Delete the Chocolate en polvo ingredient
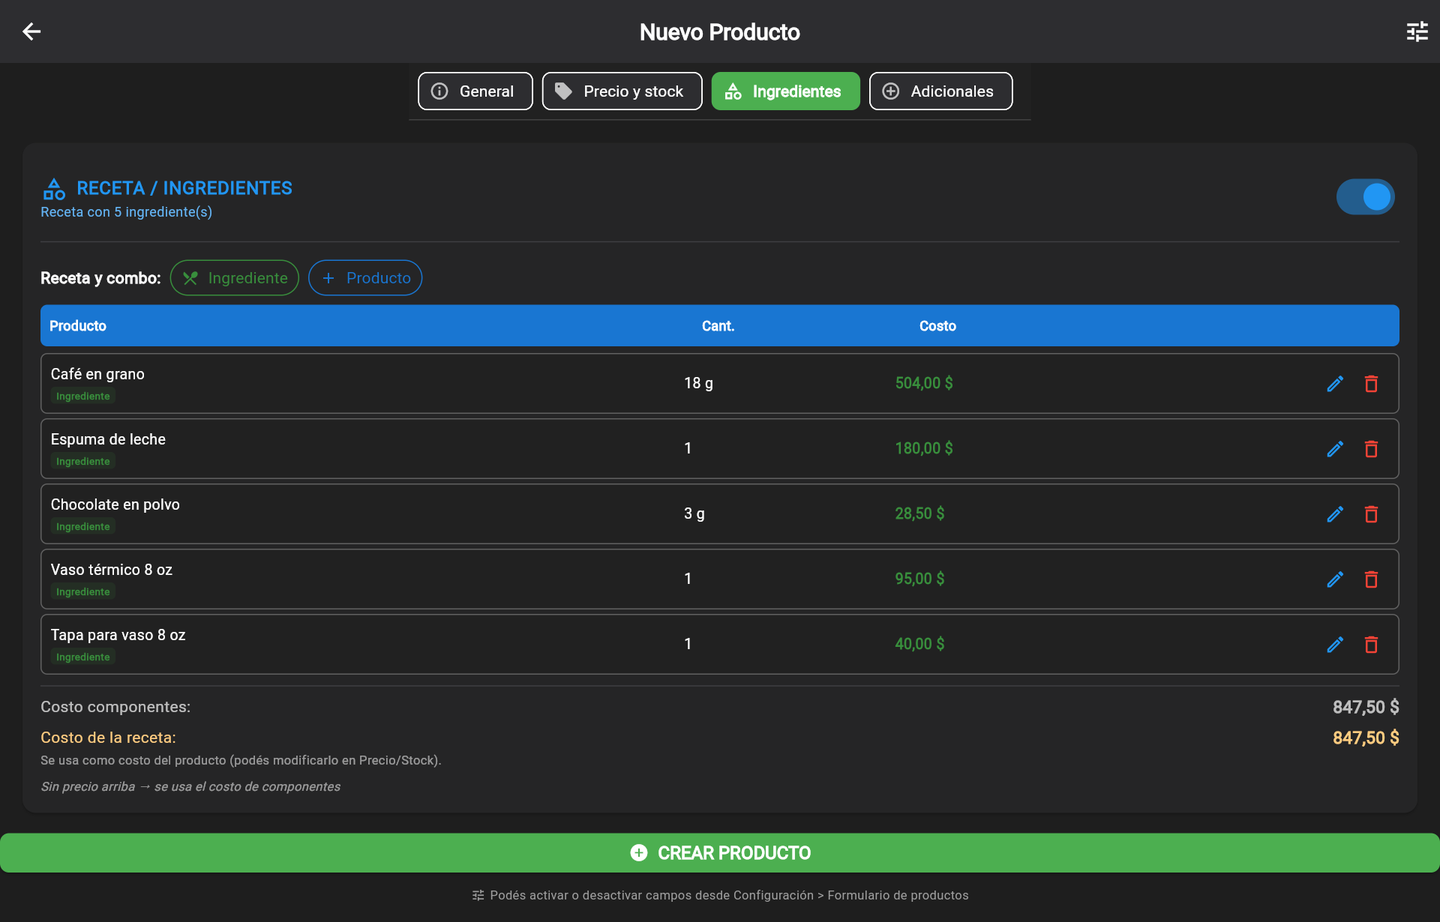Image resolution: width=1440 pixels, height=922 pixels. coord(1371,514)
